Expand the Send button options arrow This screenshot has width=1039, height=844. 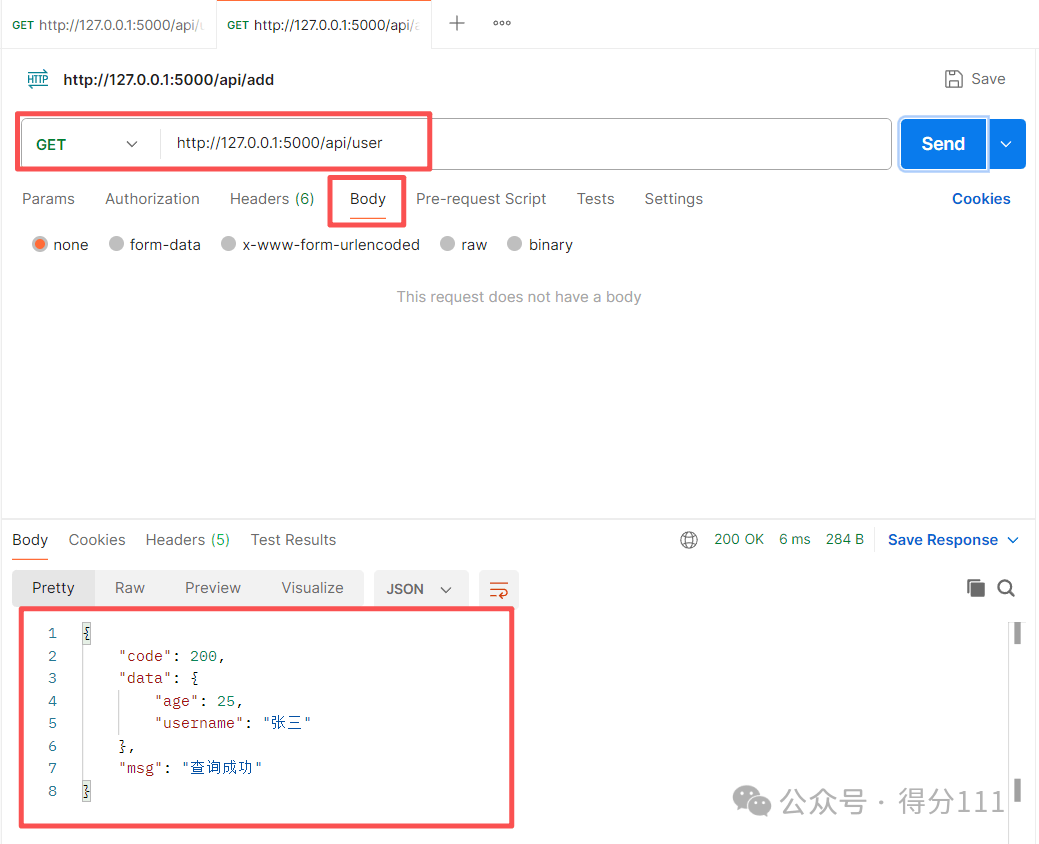click(1007, 144)
